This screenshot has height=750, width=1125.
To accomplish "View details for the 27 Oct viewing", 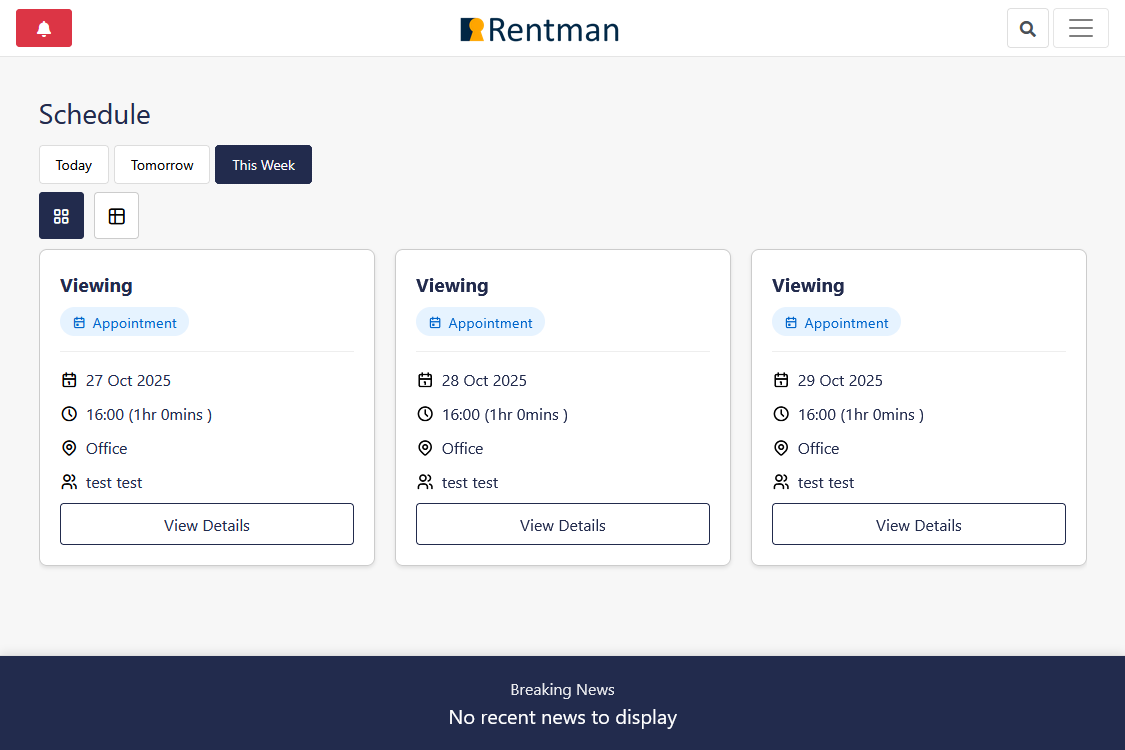I will (x=207, y=523).
